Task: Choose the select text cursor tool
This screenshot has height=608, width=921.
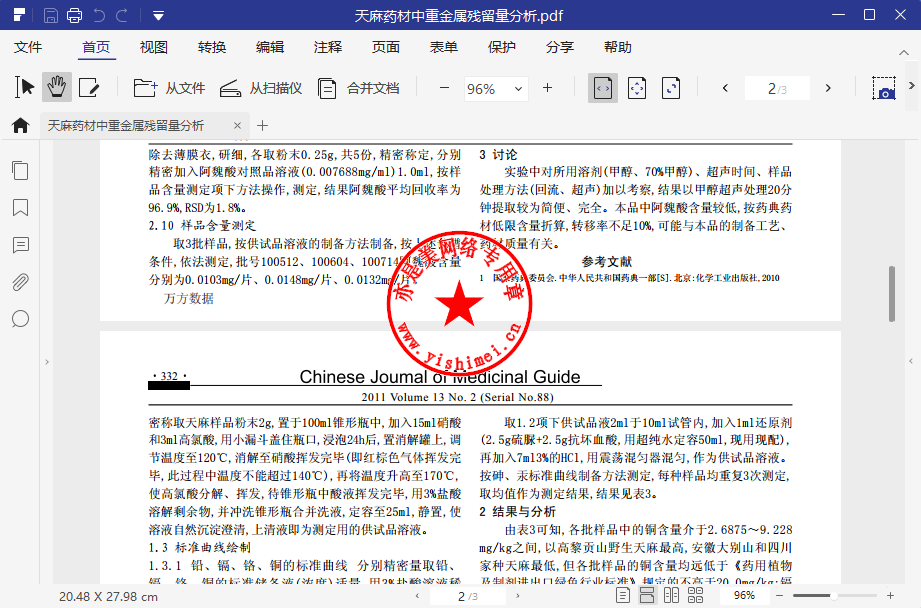Action: coord(24,88)
